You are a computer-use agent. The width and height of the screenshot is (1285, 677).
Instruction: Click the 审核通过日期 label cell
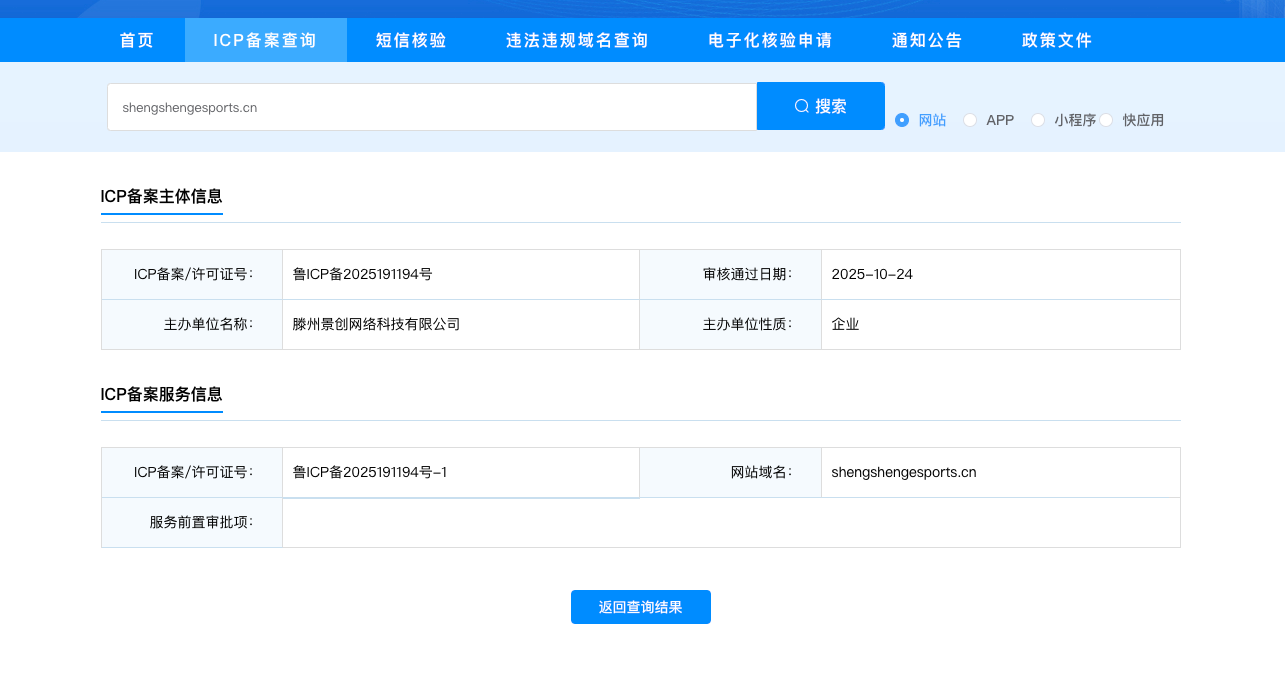click(731, 275)
